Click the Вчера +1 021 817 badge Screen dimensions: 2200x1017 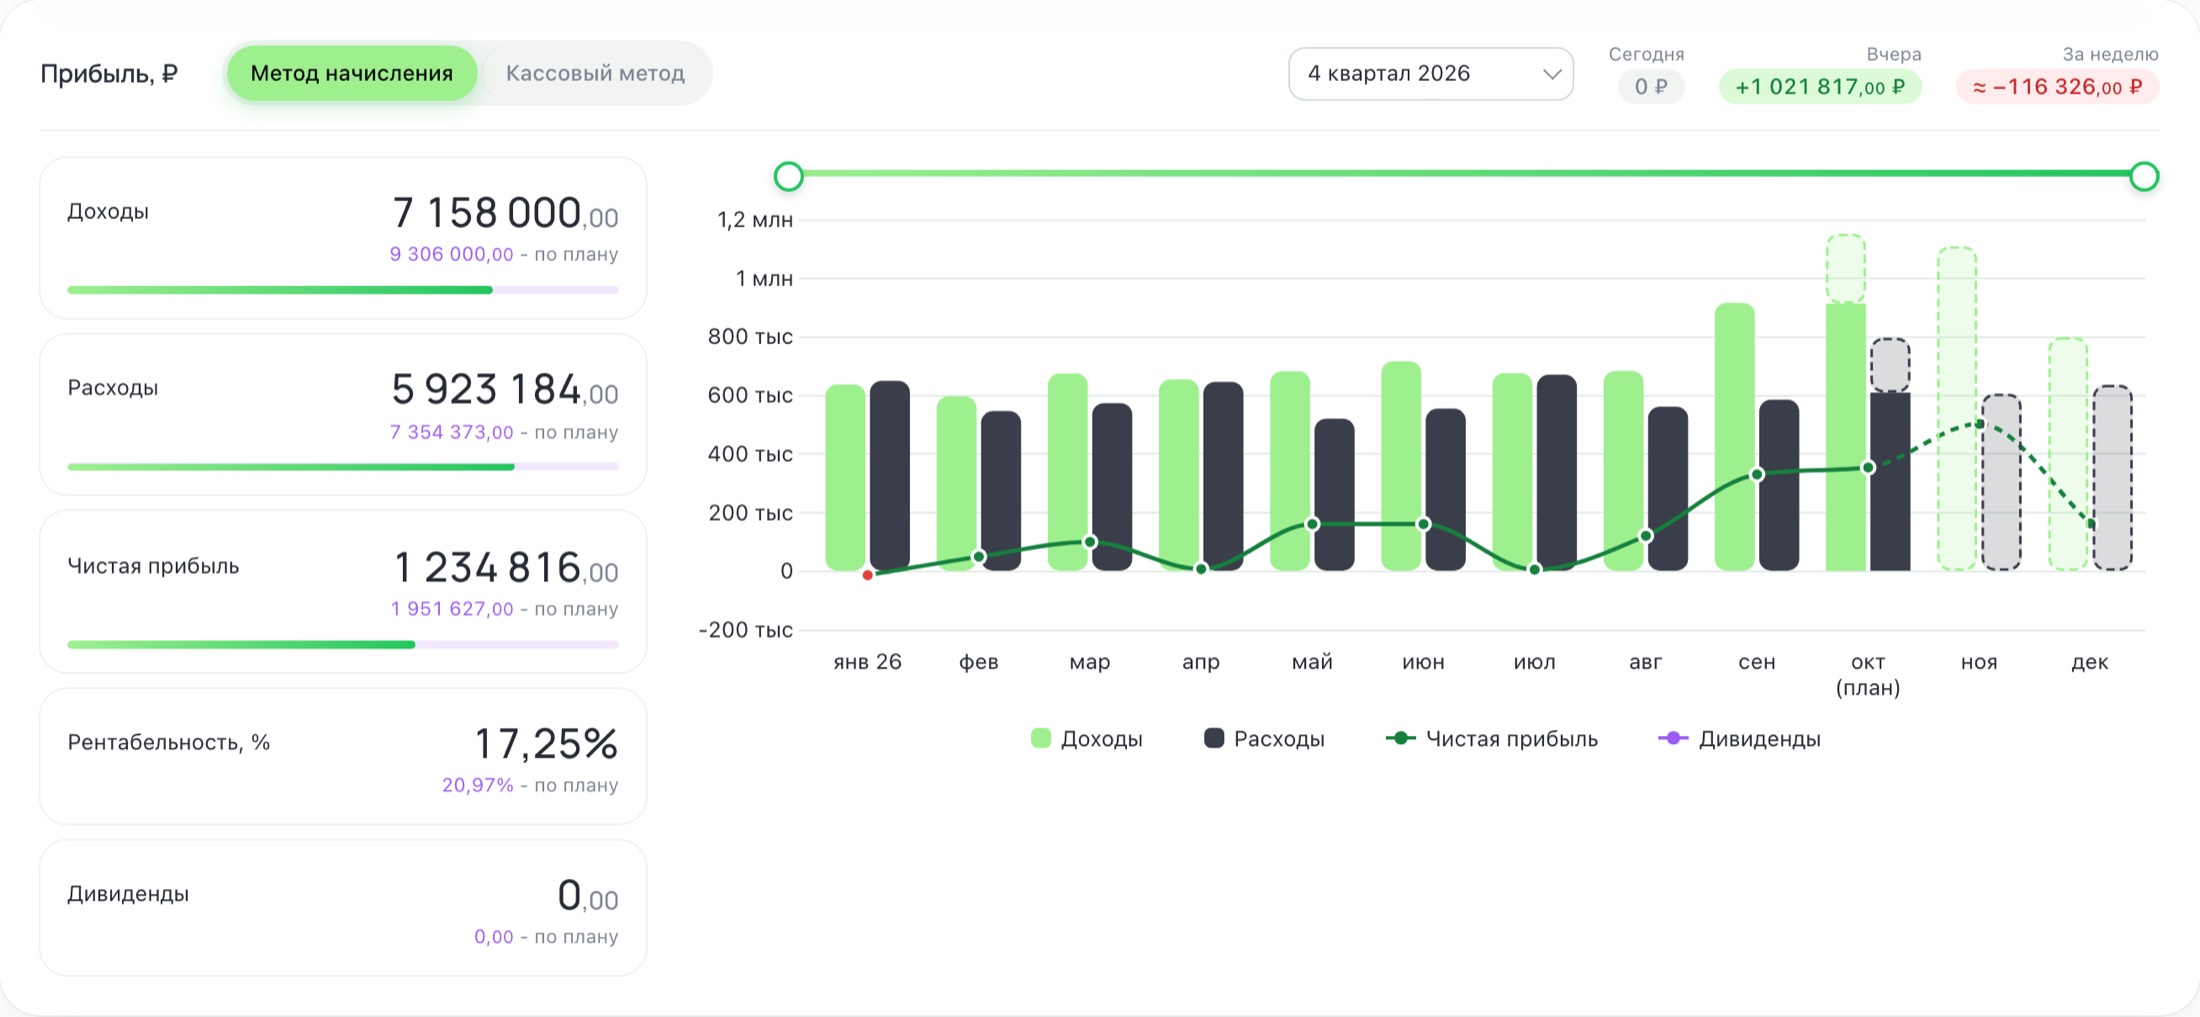pos(1820,87)
